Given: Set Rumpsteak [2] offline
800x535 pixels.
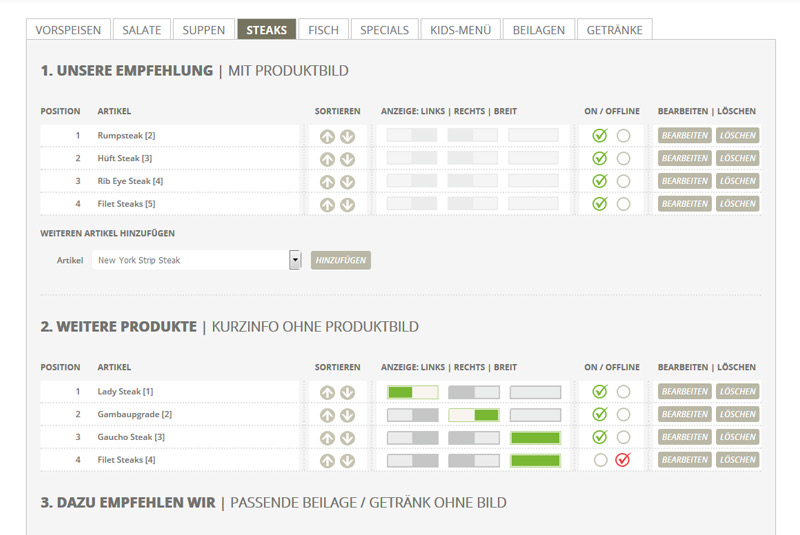Looking at the screenshot, I should click(623, 136).
